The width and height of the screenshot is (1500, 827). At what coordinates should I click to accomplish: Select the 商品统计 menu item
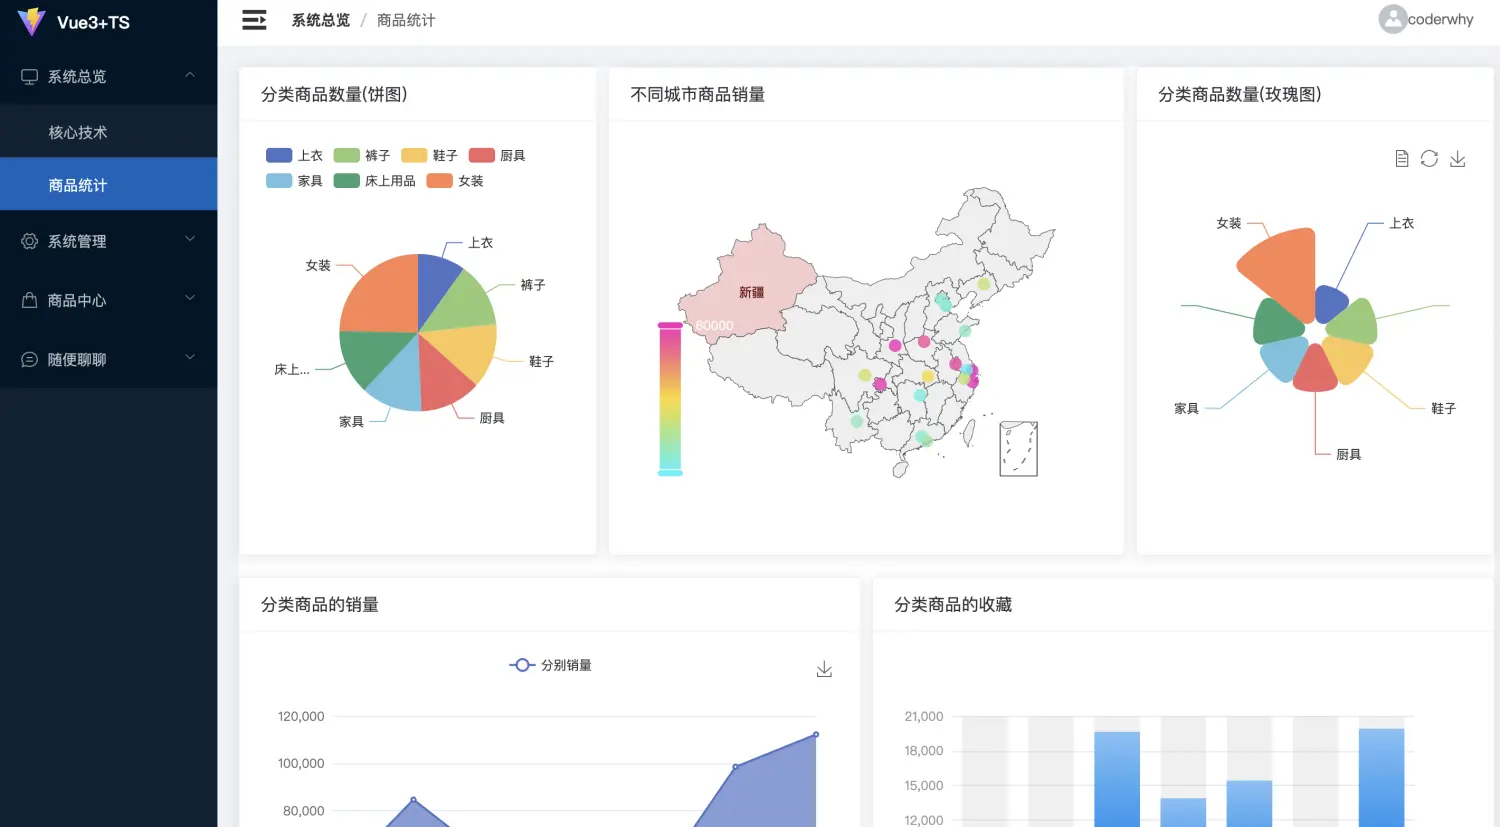click(x=108, y=184)
